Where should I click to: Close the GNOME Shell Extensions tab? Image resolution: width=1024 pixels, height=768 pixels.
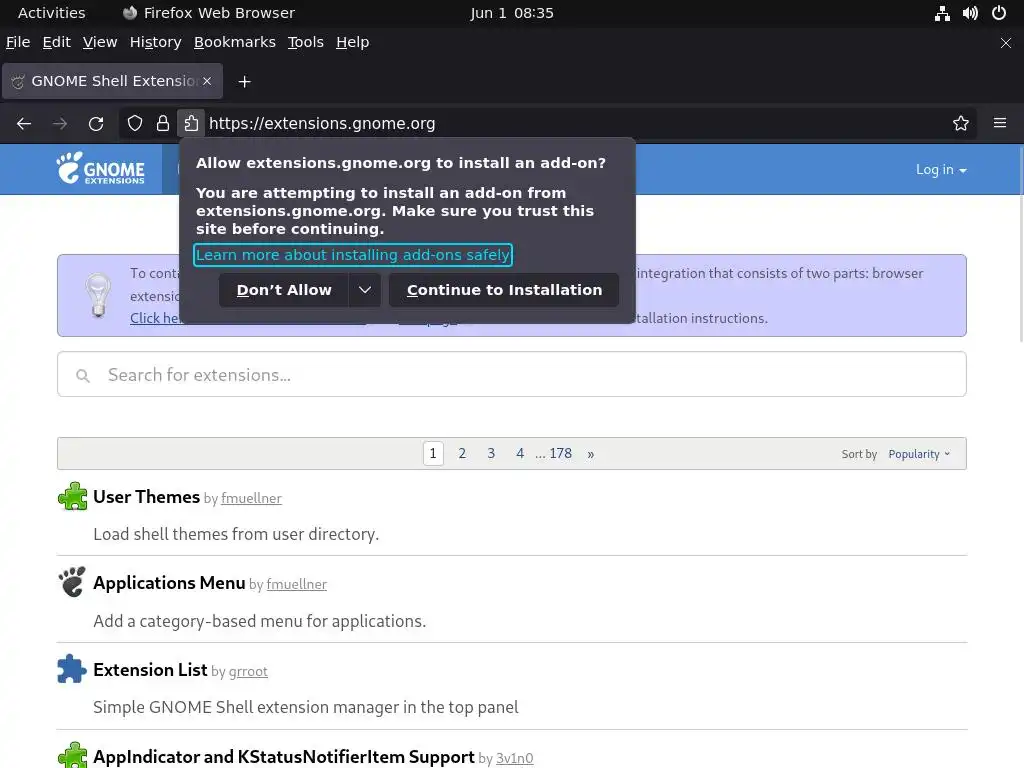[207, 81]
